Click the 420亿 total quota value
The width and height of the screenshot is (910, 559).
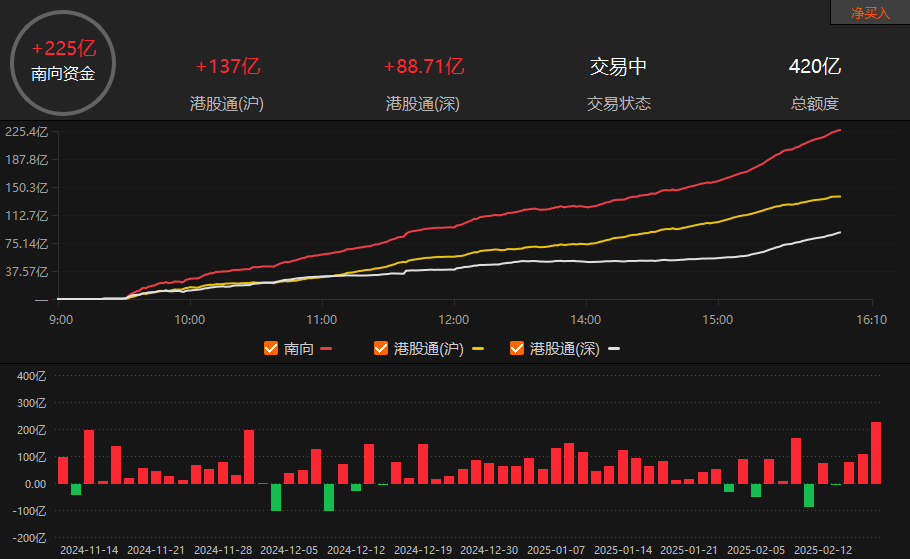(815, 66)
